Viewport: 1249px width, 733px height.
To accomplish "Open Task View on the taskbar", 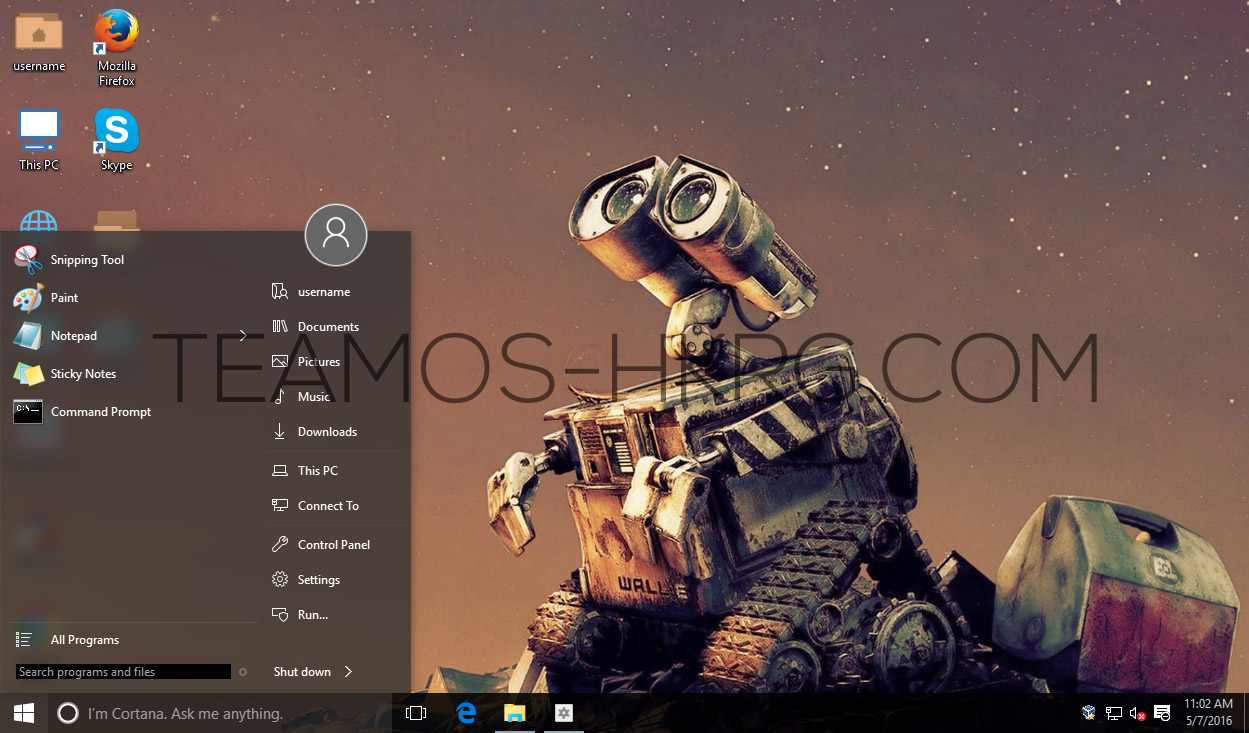I will [x=416, y=713].
